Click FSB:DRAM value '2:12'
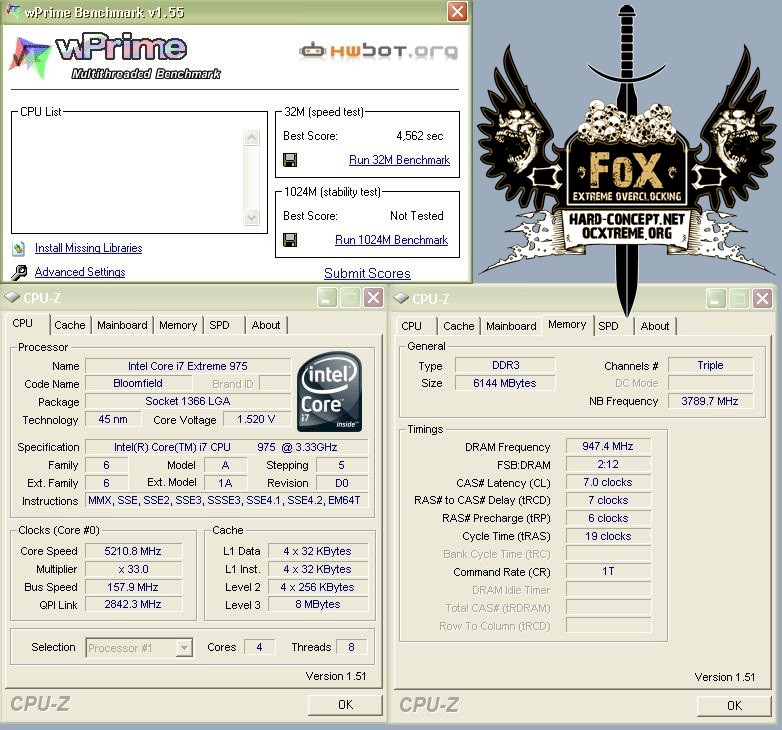Image resolution: width=782 pixels, height=730 pixels. click(608, 464)
